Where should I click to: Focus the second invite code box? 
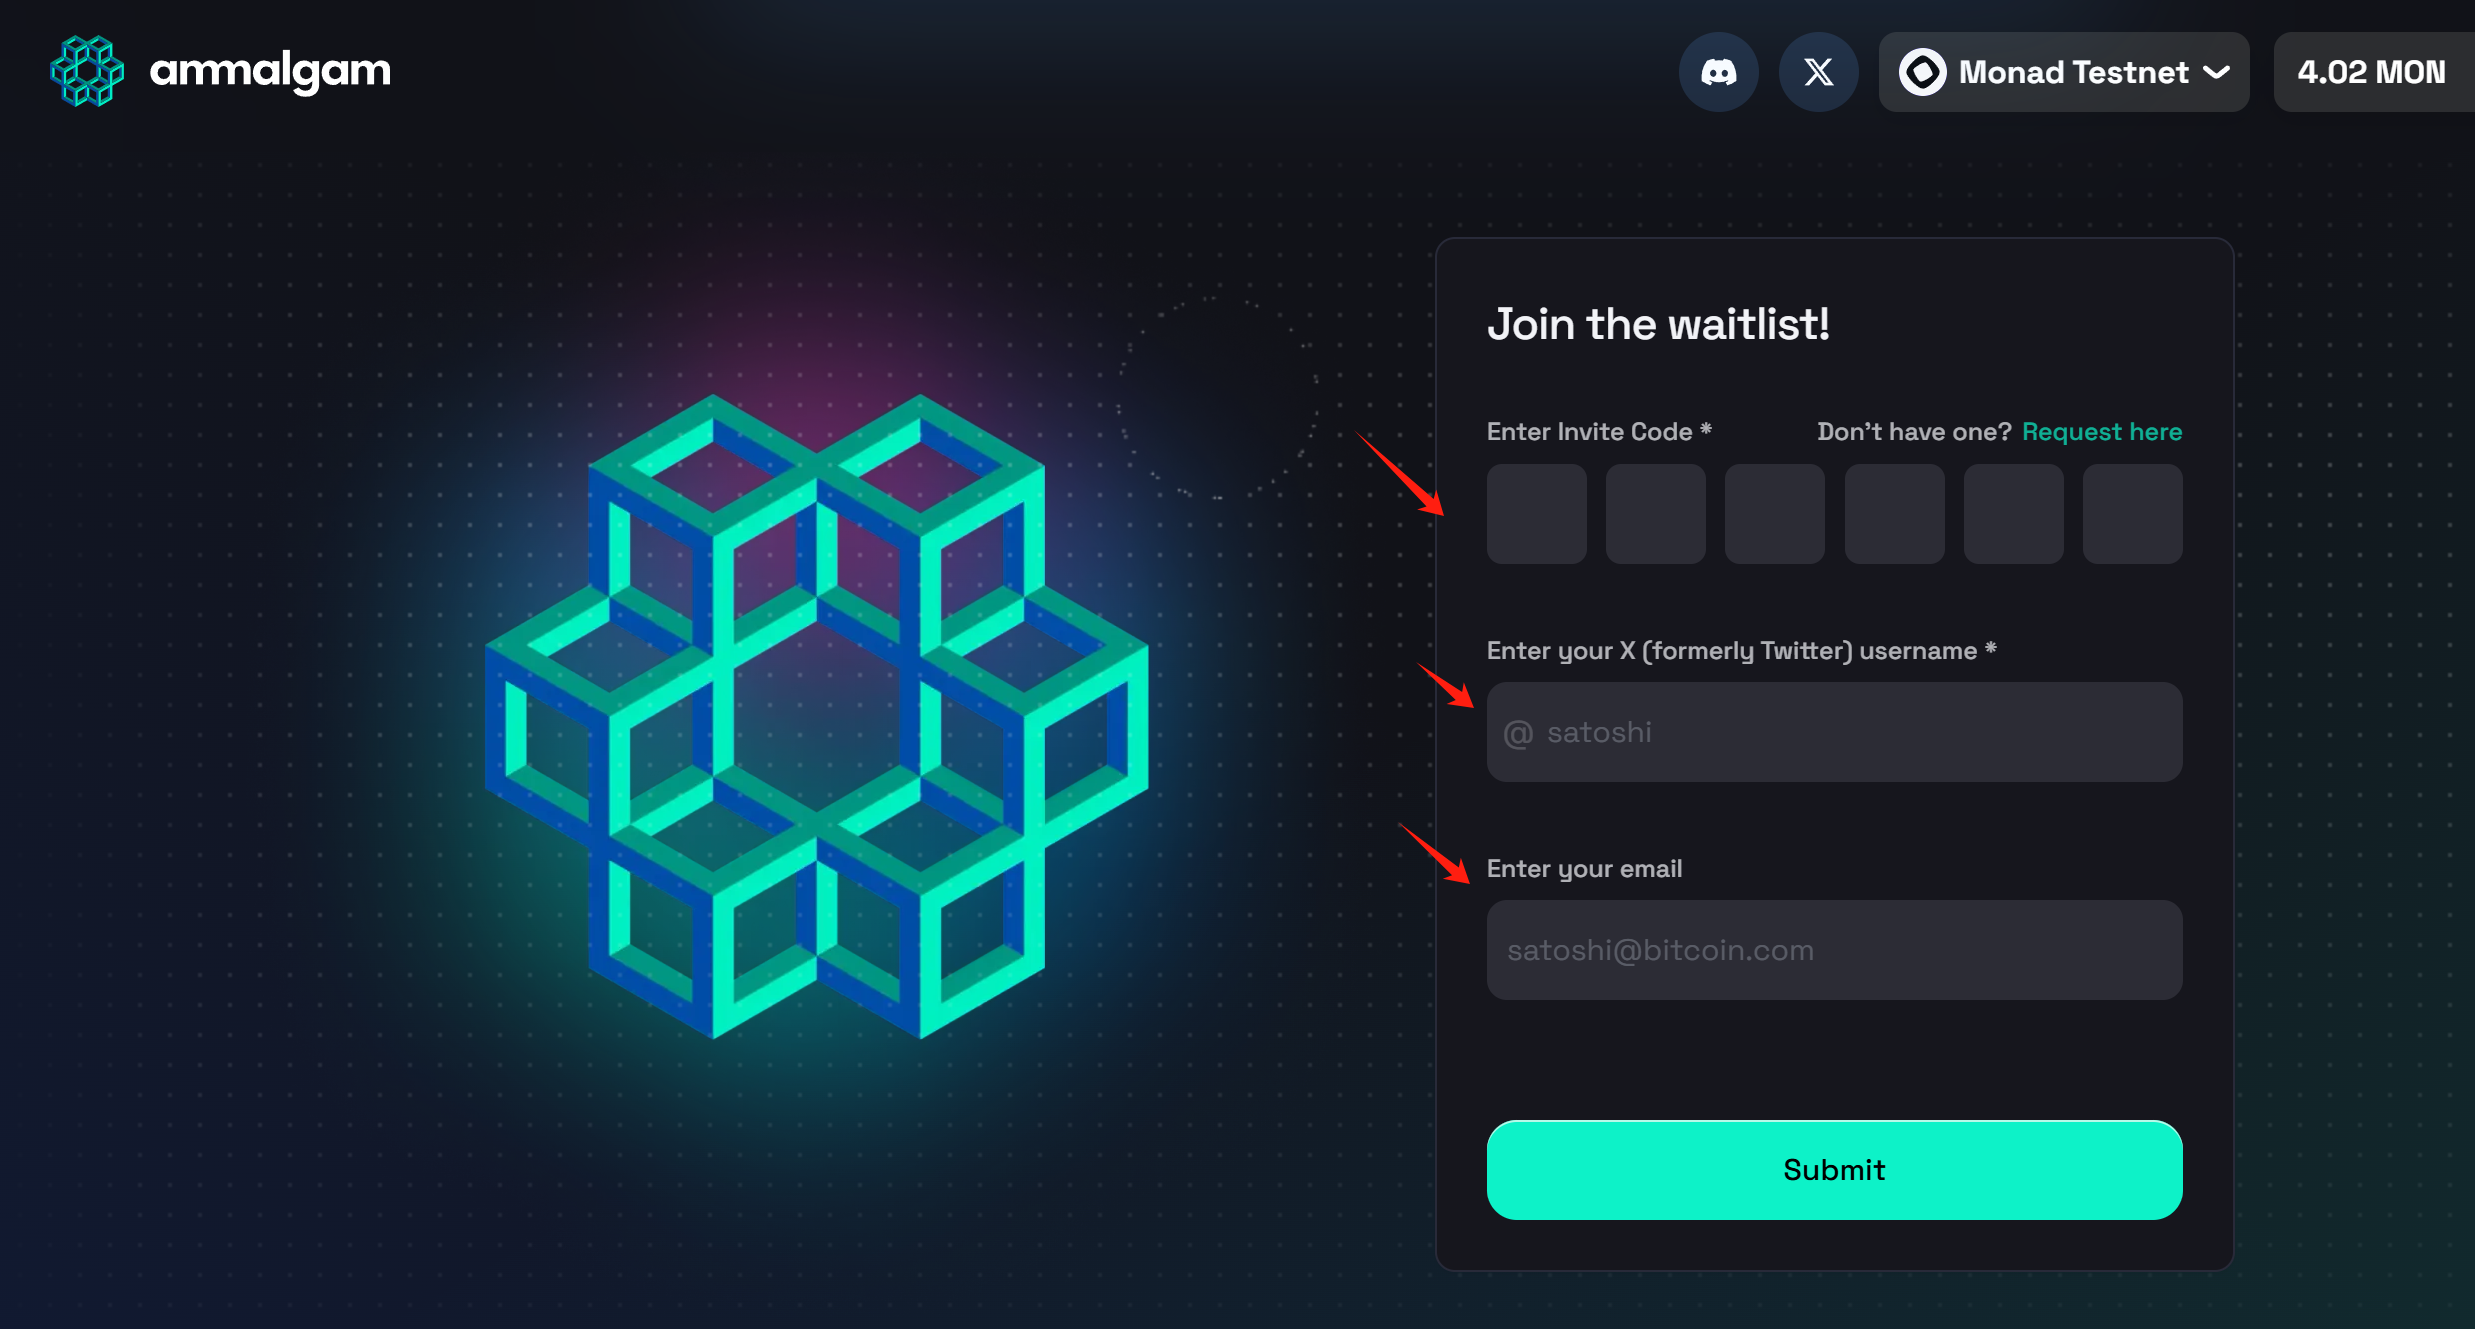pos(1656,514)
